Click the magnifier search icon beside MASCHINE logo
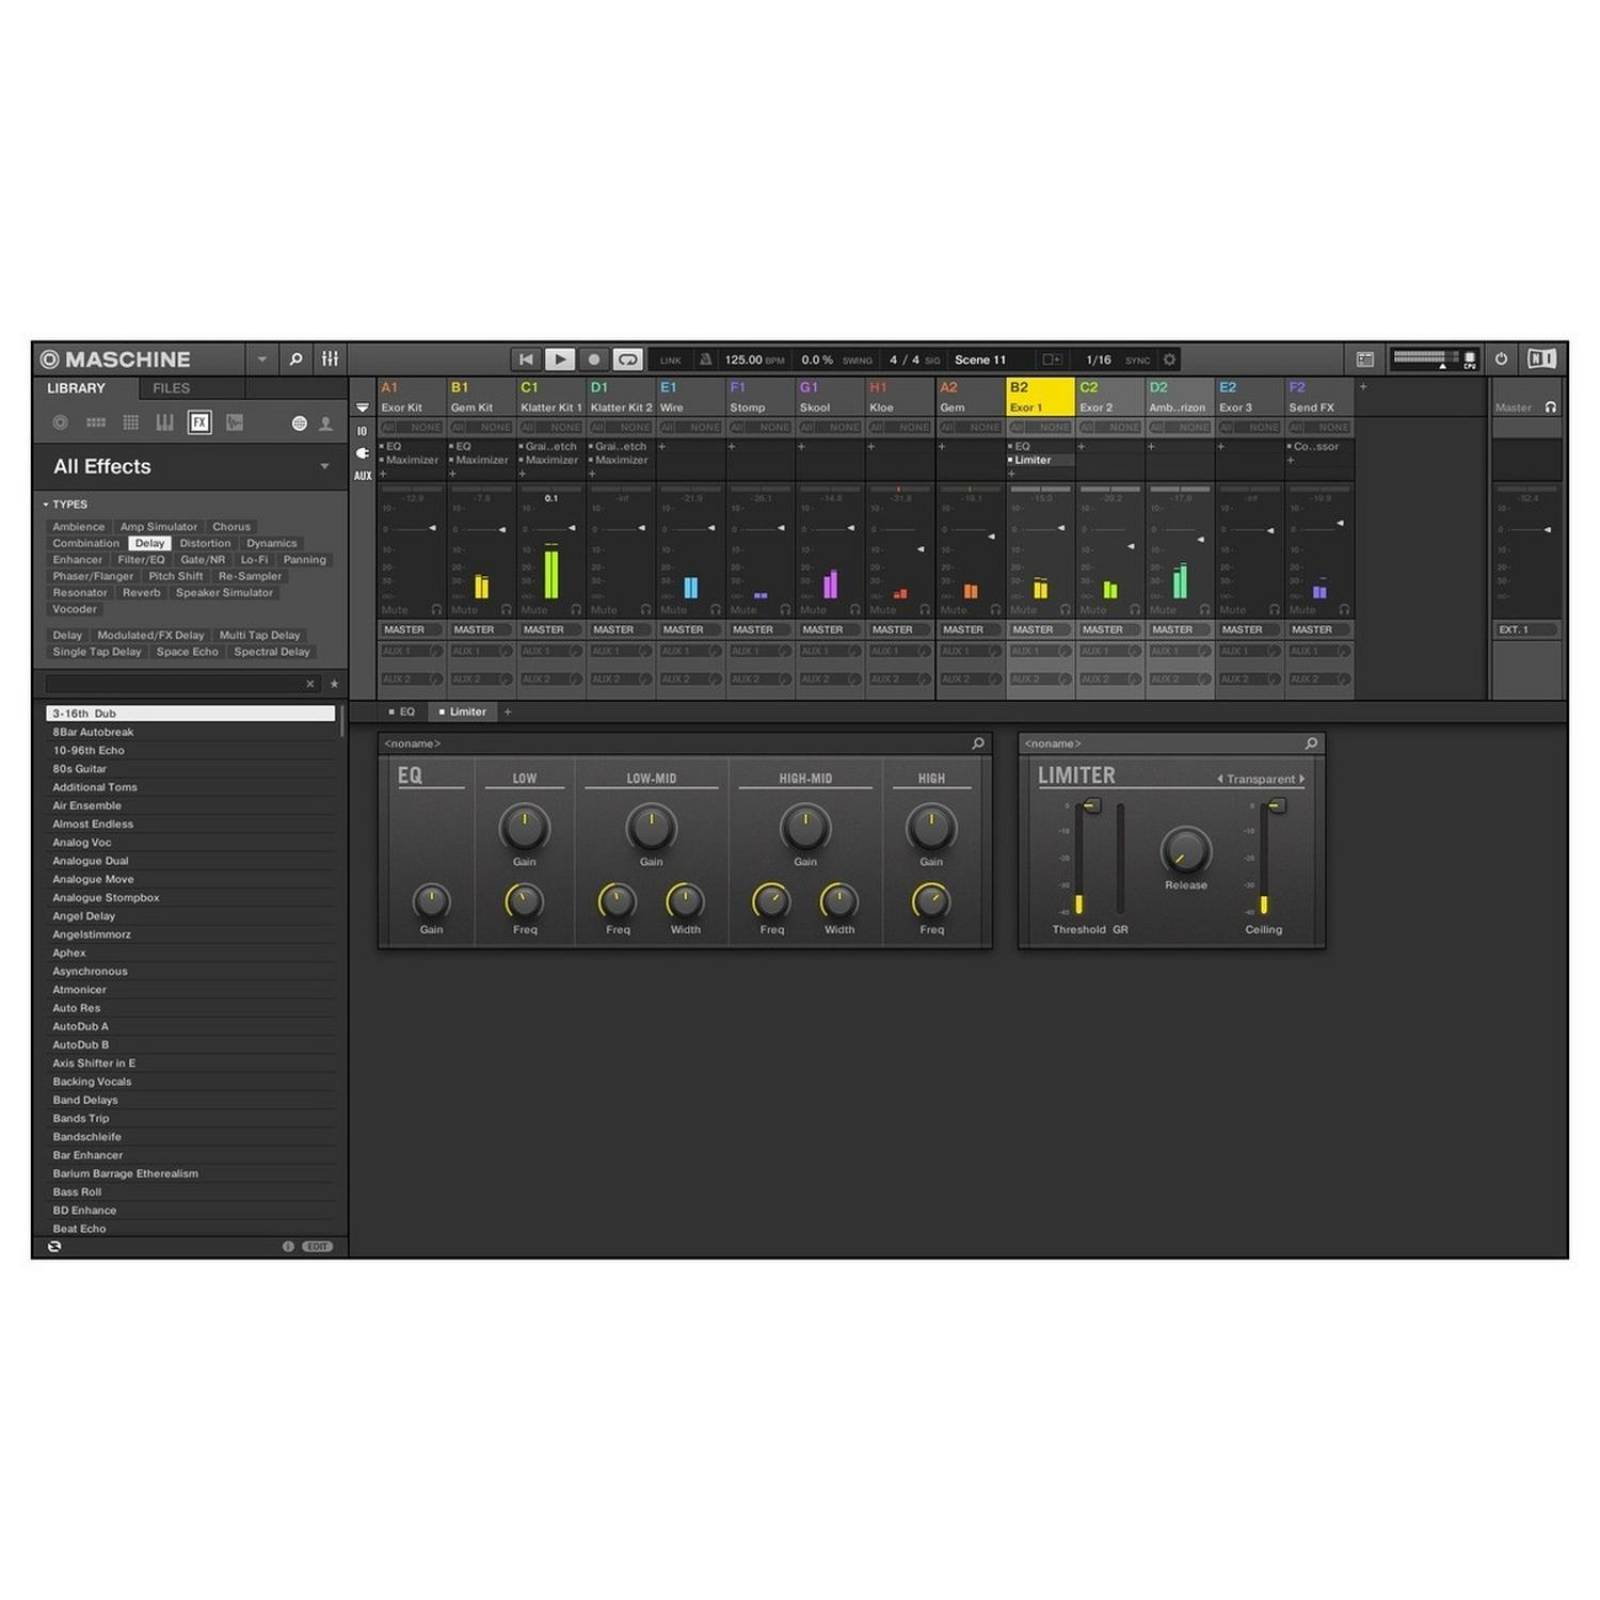The height and width of the screenshot is (1600, 1600). click(296, 359)
